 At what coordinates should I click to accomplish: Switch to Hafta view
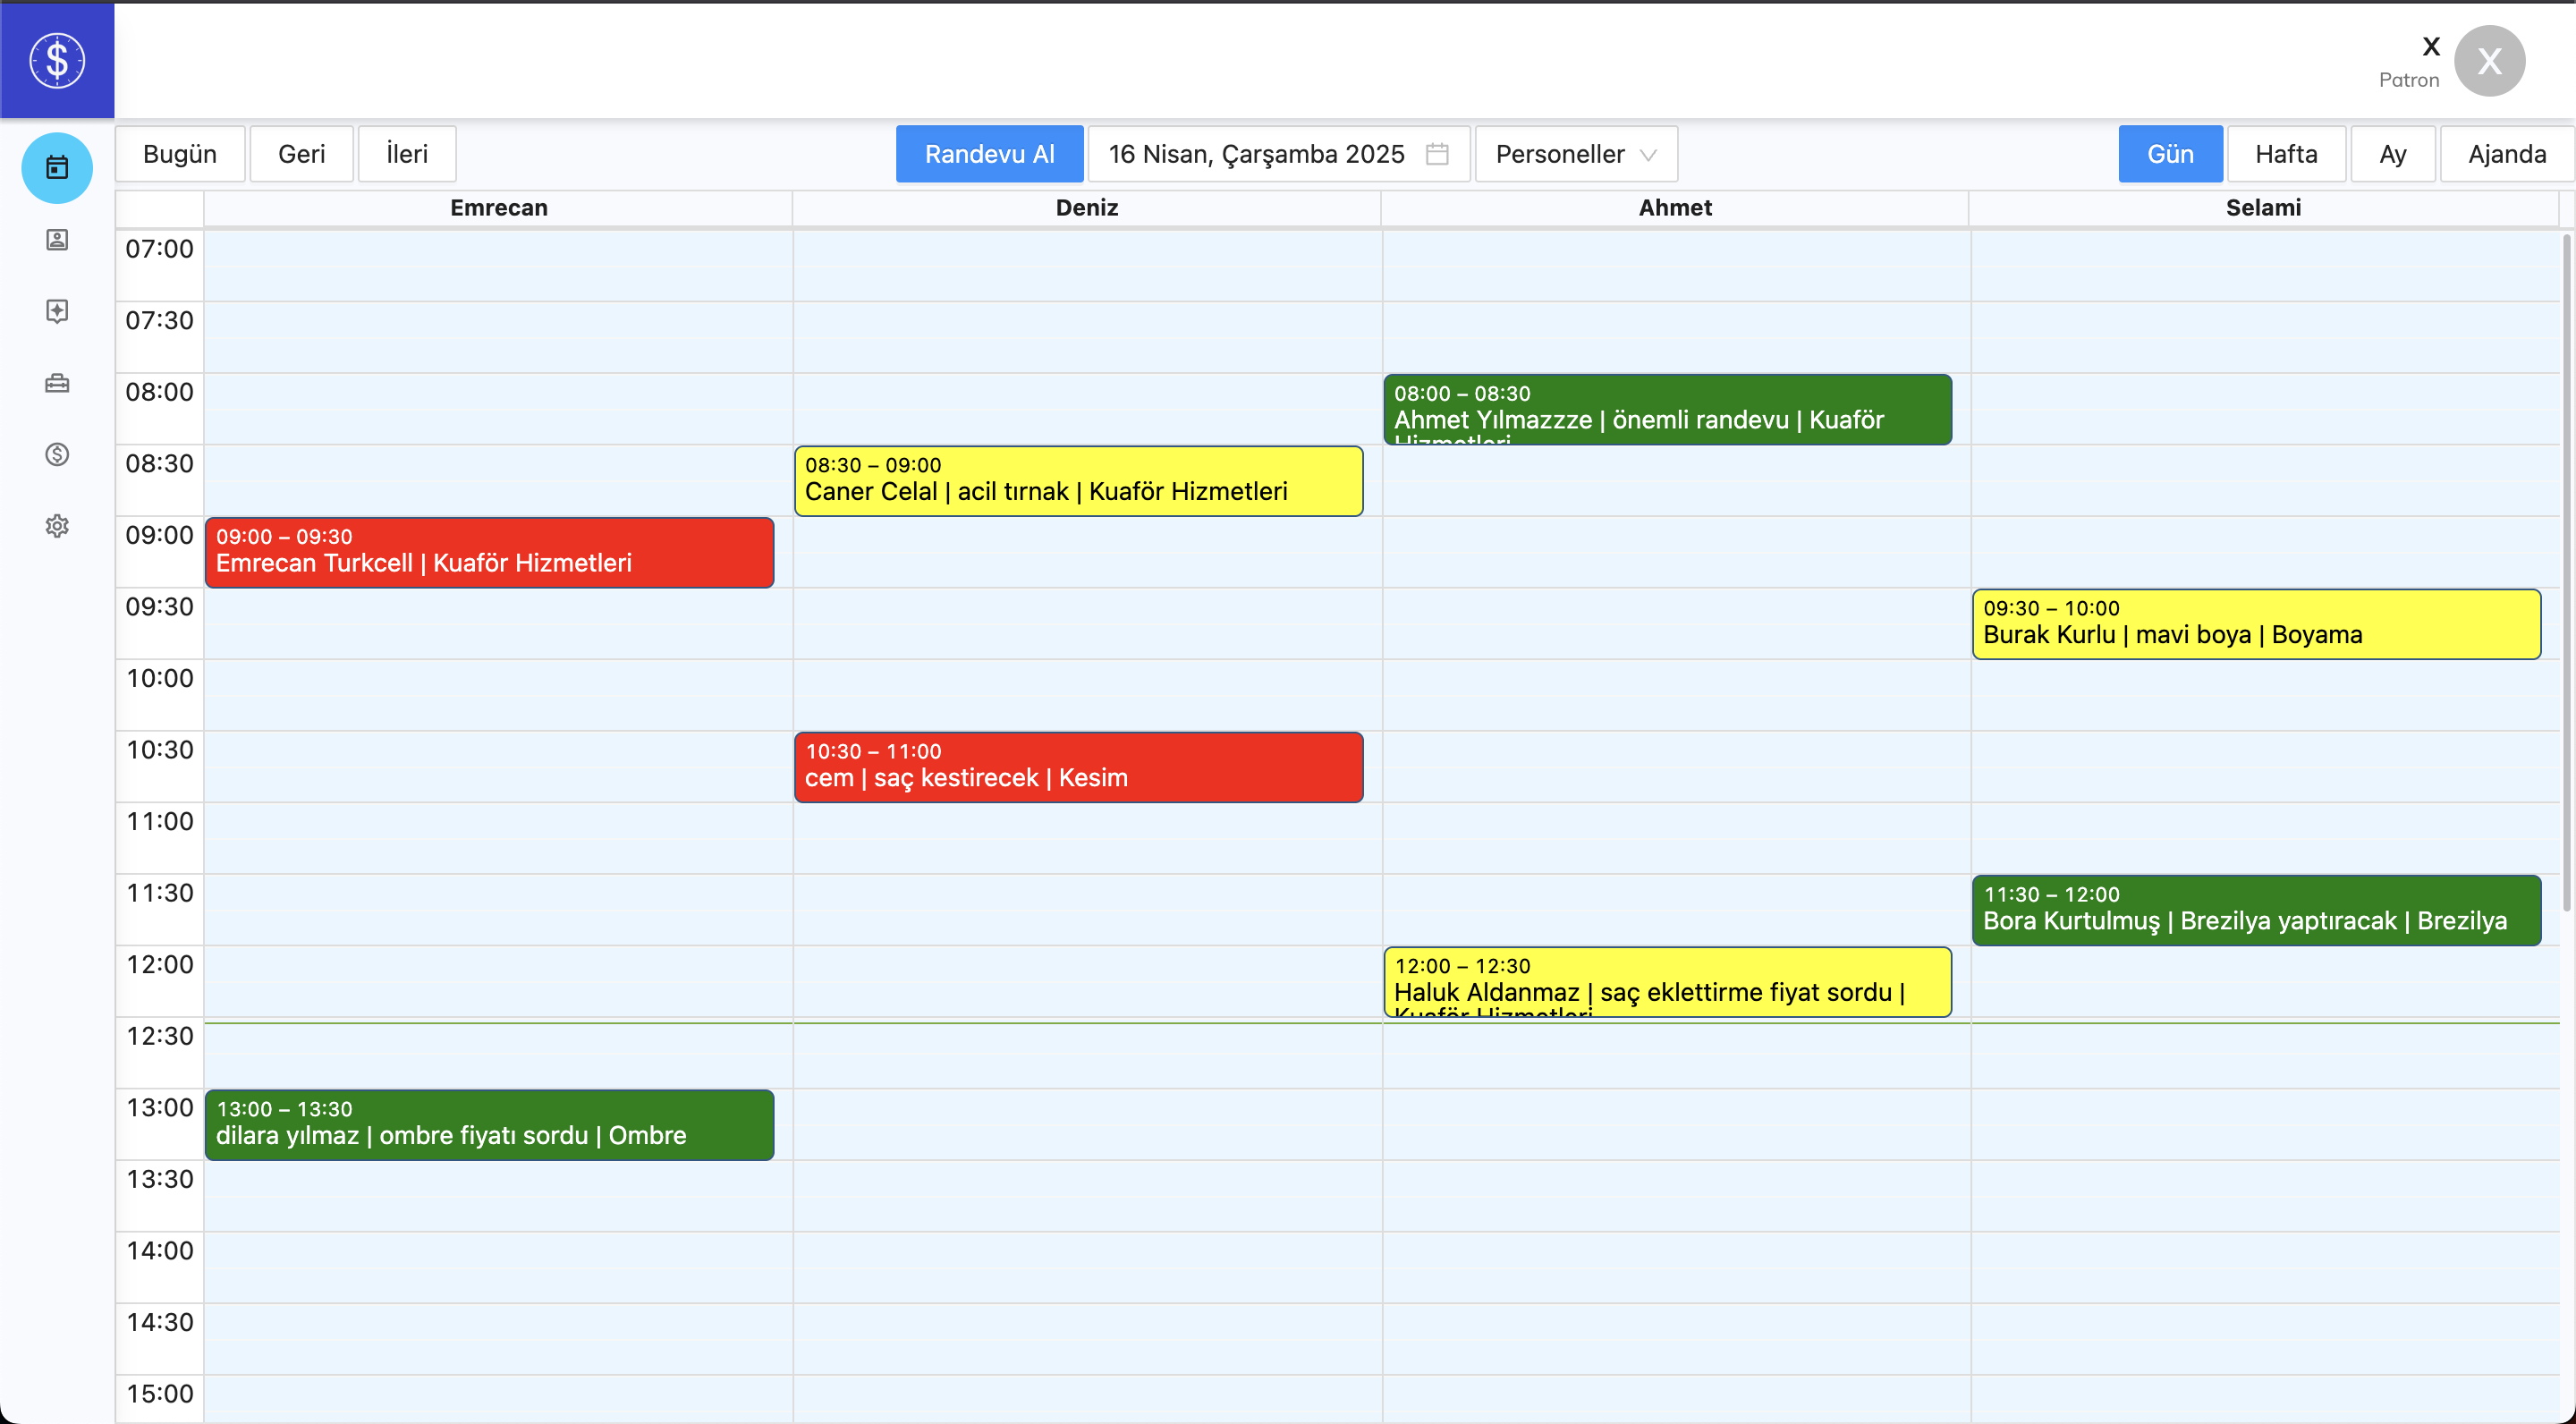[2285, 154]
